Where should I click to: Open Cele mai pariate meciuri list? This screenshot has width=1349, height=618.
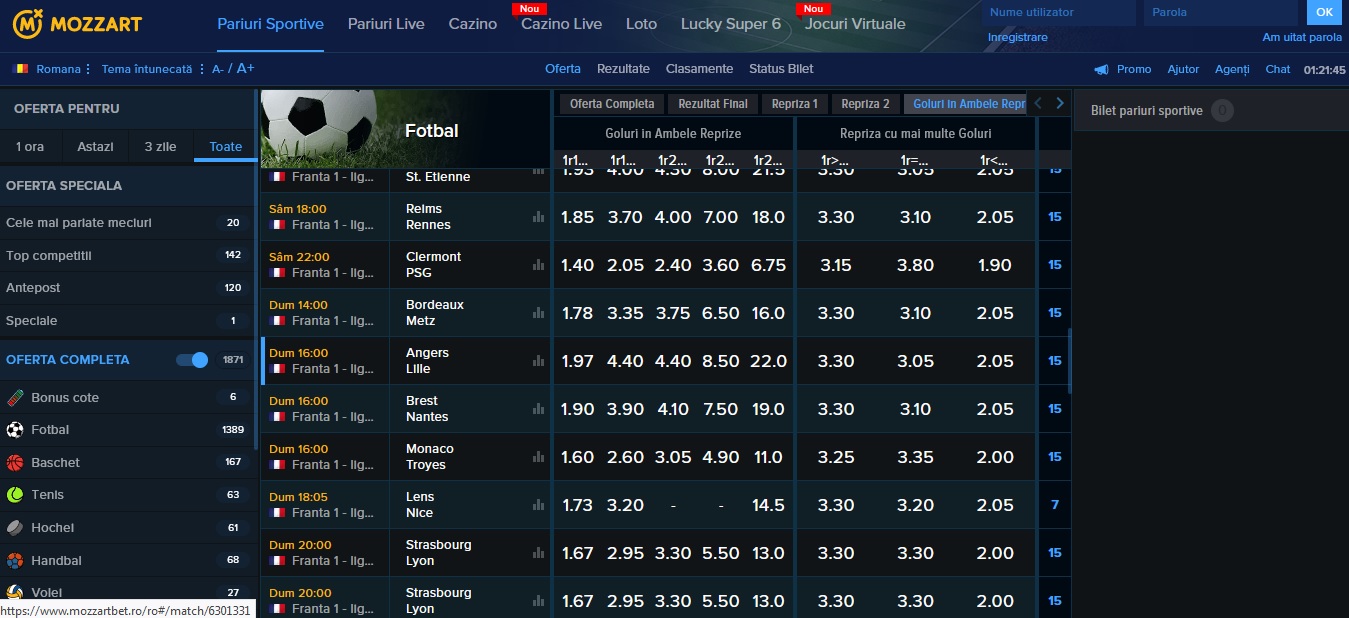(x=125, y=223)
